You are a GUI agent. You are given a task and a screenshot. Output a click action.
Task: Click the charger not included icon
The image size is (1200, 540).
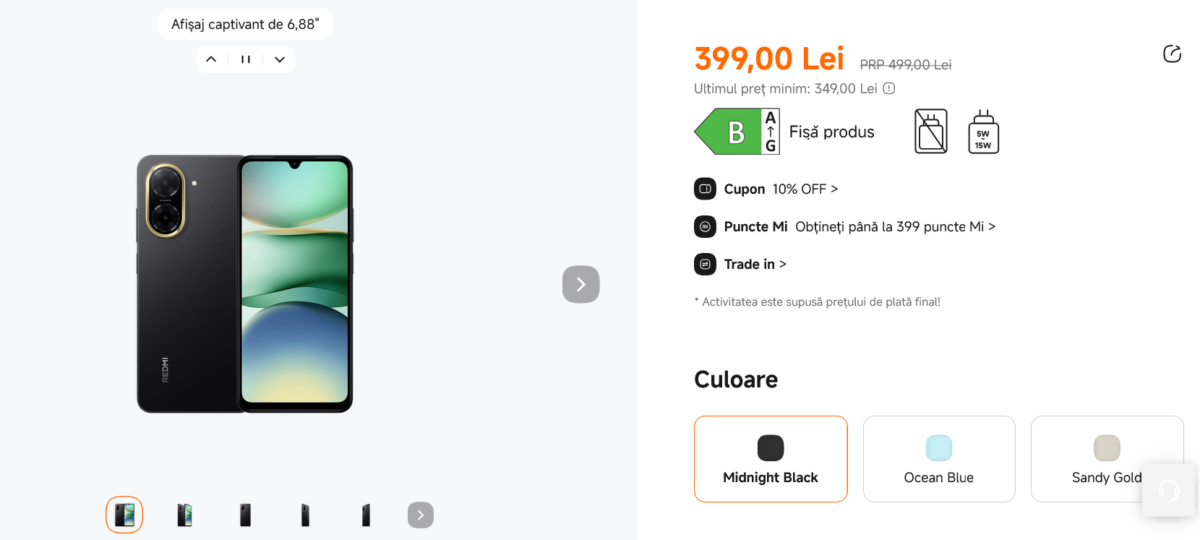(x=931, y=132)
